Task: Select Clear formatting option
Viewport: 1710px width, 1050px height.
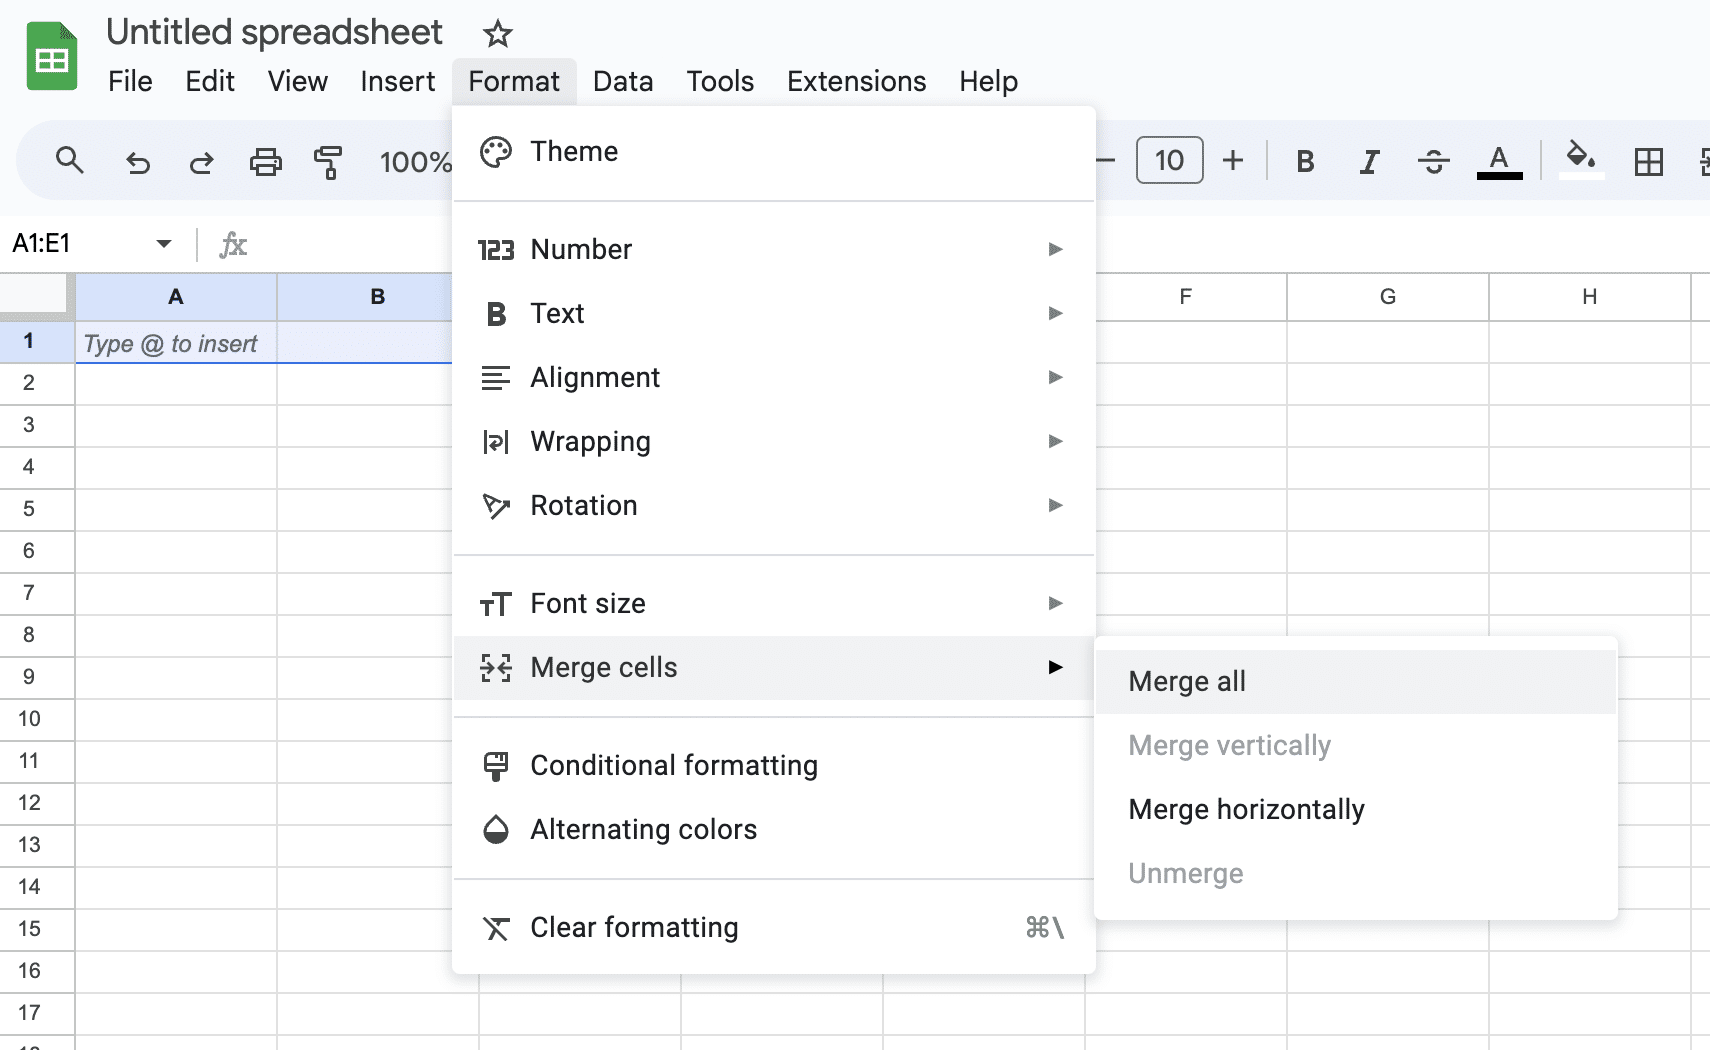Action: click(x=634, y=927)
